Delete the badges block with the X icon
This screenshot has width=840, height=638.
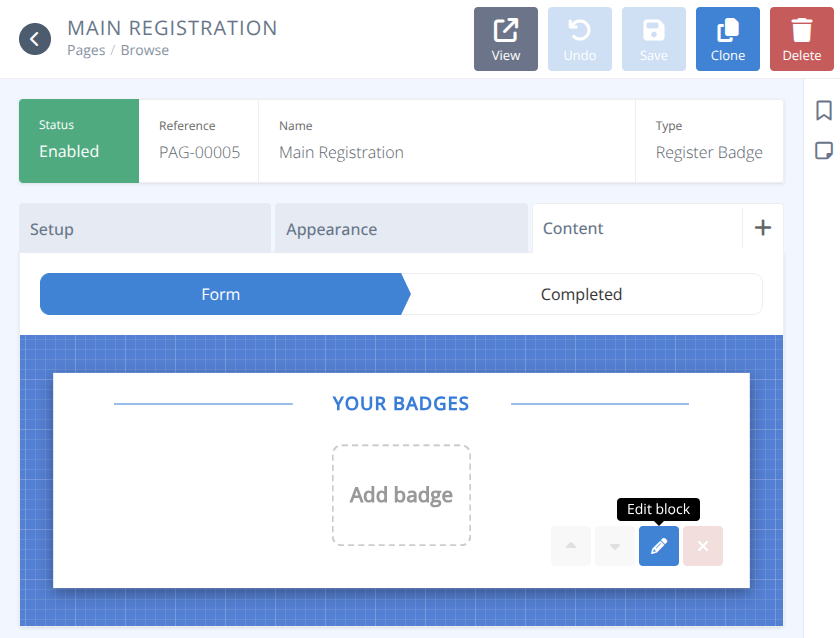(x=702, y=546)
